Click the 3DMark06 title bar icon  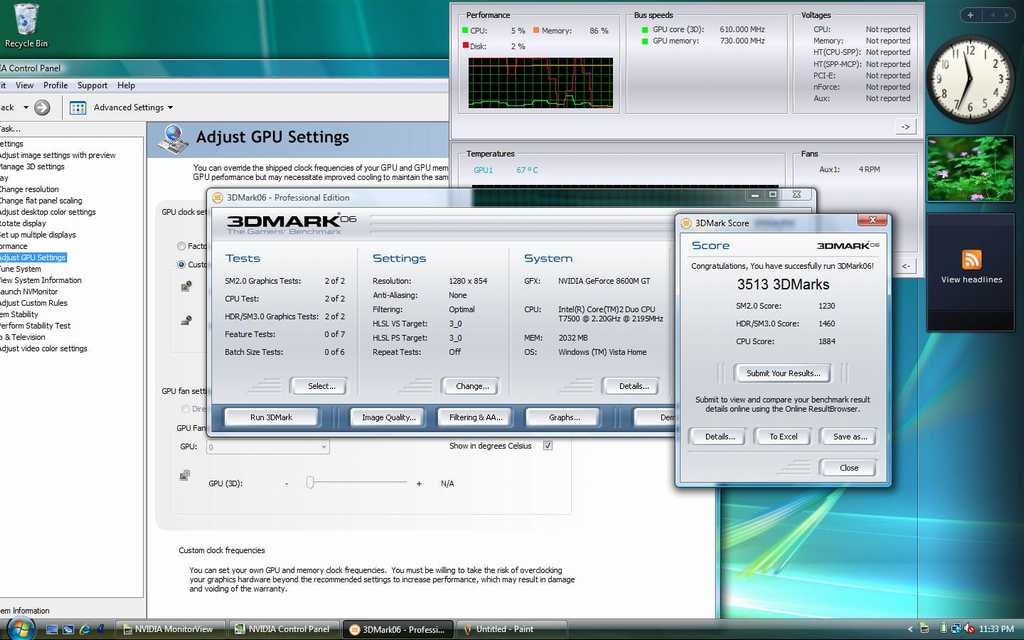(x=217, y=198)
